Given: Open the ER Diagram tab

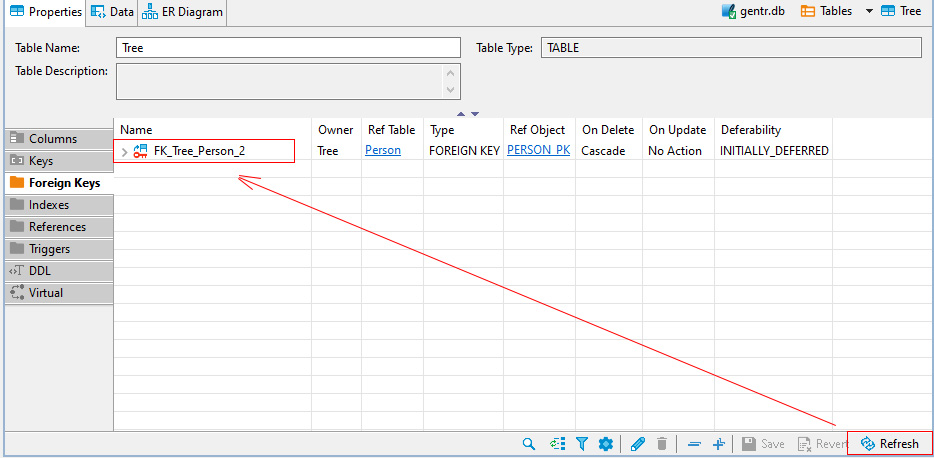Looking at the screenshot, I should coord(182,12).
